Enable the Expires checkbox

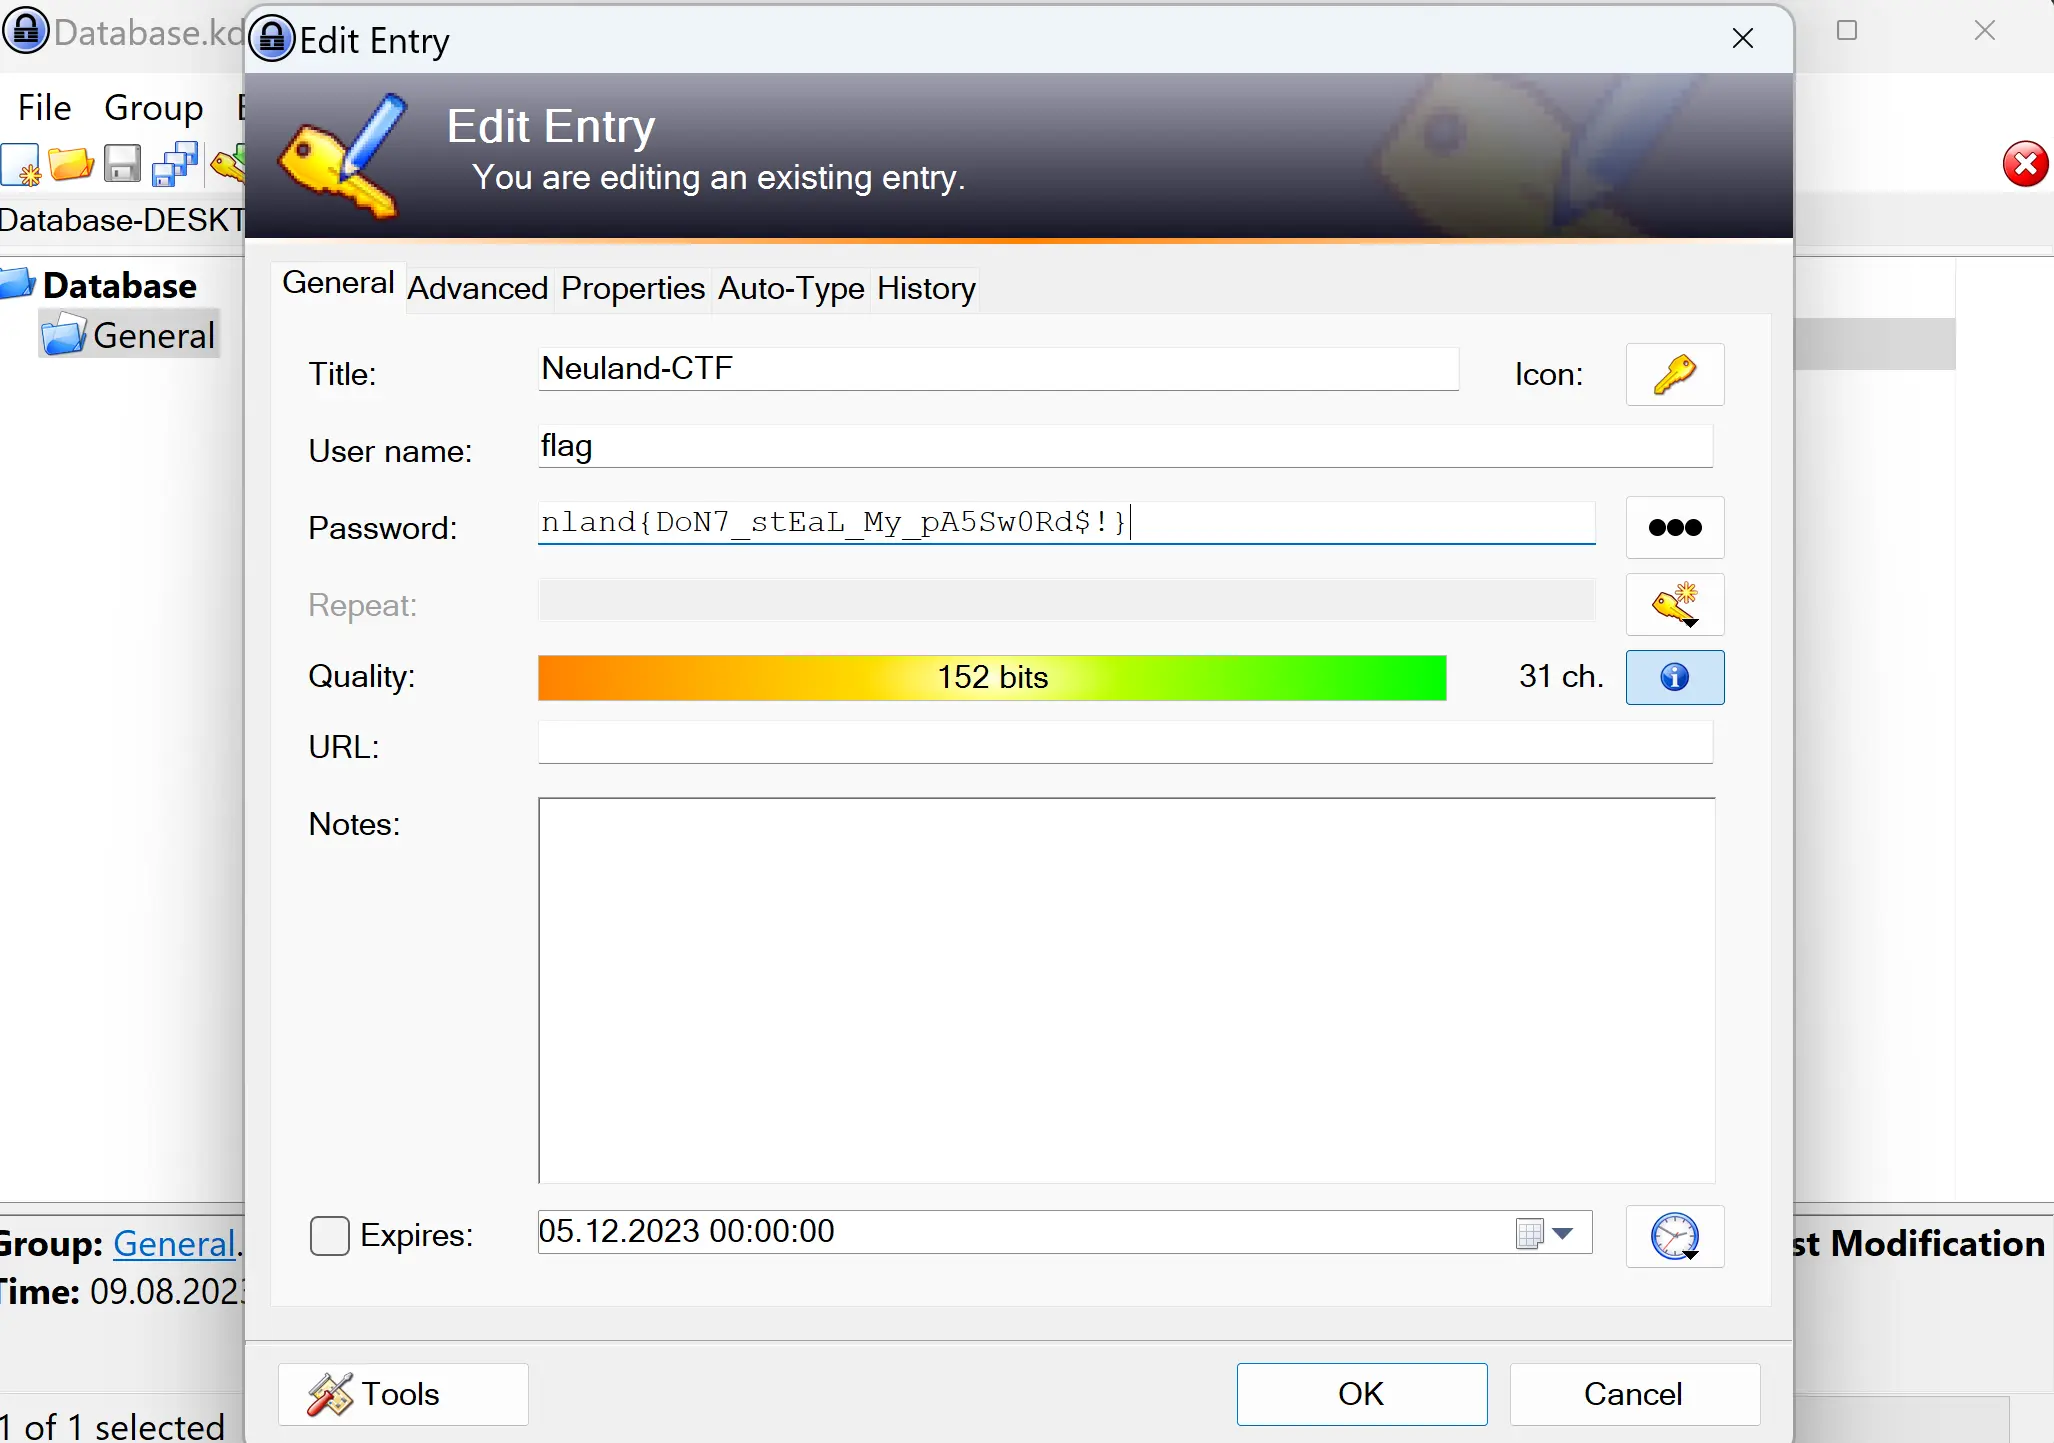(x=330, y=1235)
